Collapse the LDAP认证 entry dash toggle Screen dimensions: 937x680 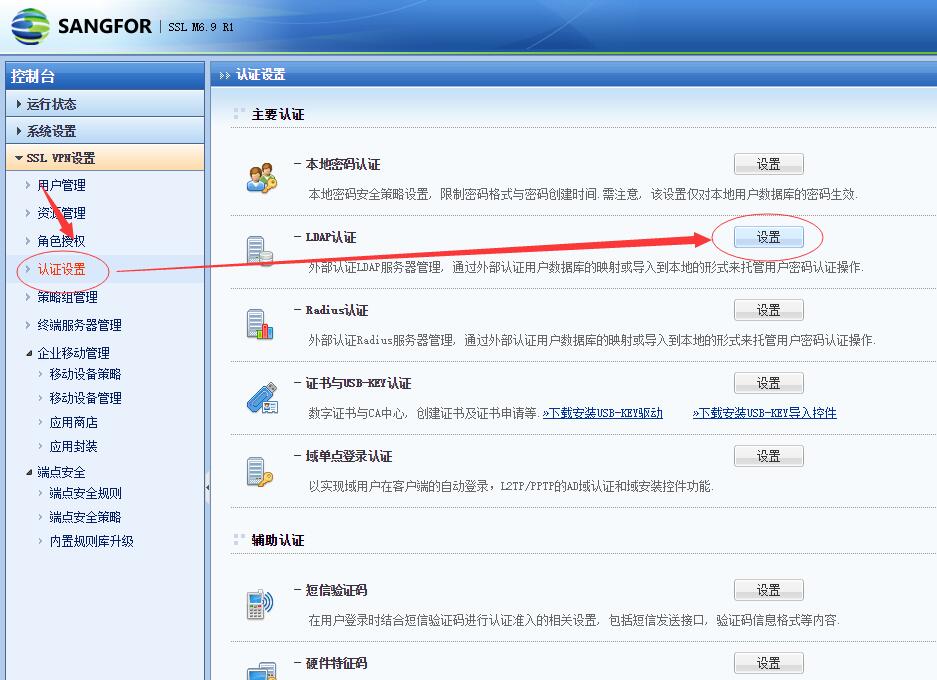coord(297,237)
